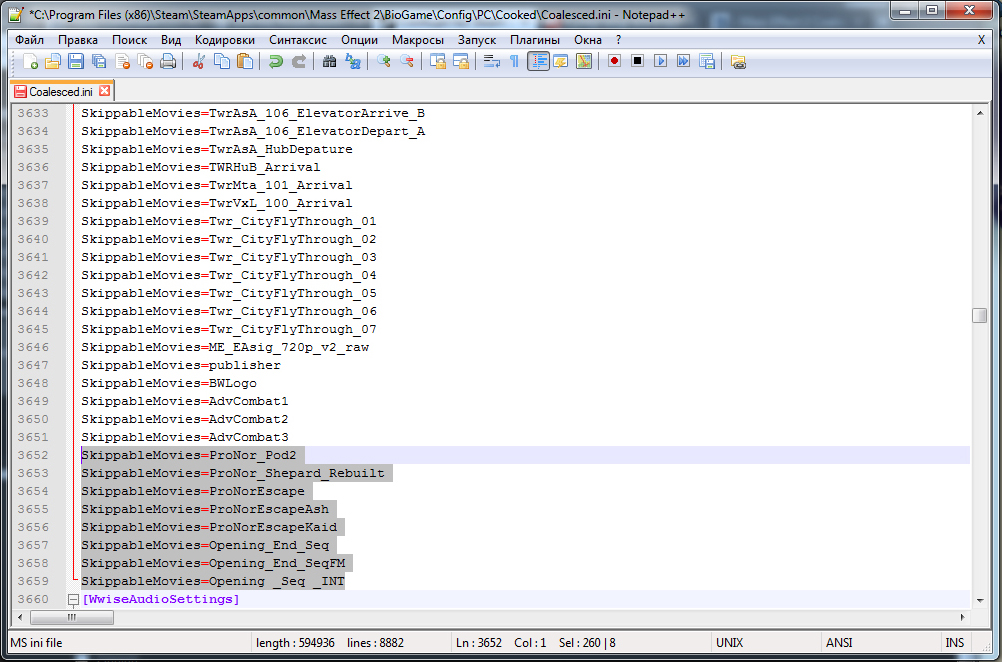Toggle Word Wrap toolbar icon

(x=491, y=61)
